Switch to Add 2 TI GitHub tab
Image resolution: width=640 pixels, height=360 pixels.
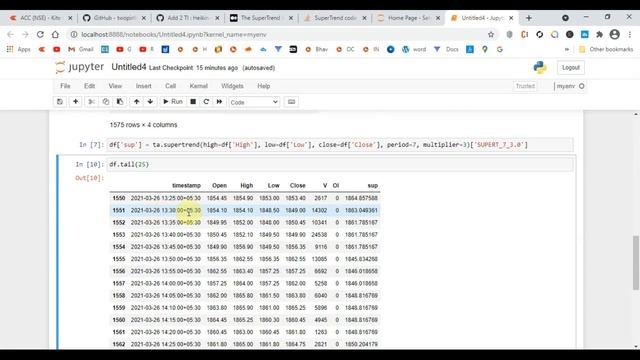tap(187, 18)
